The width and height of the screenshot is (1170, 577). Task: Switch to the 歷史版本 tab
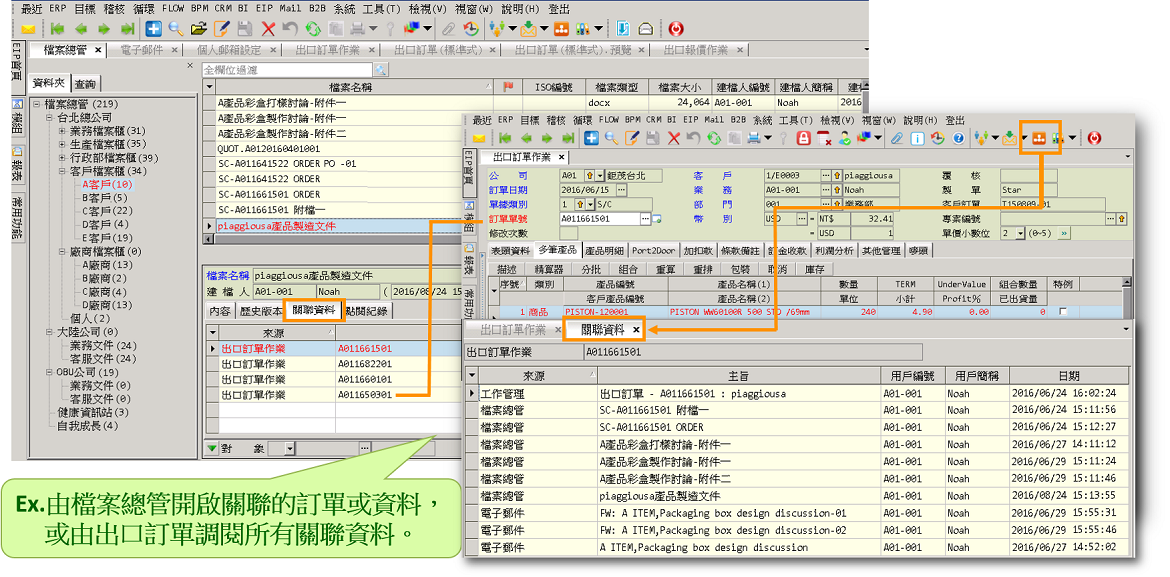[258, 311]
